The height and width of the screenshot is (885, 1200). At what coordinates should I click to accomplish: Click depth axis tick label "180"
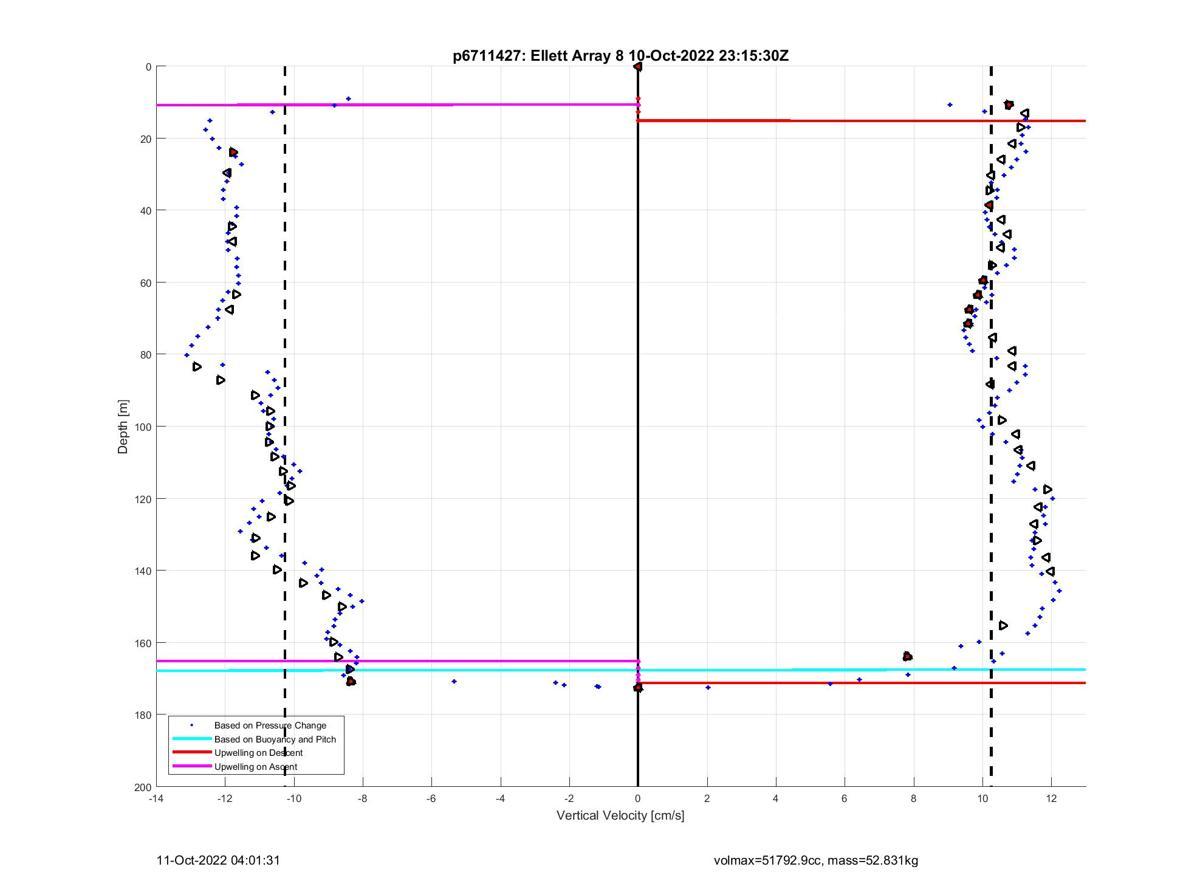pyautogui.click(x=143, y=715)
